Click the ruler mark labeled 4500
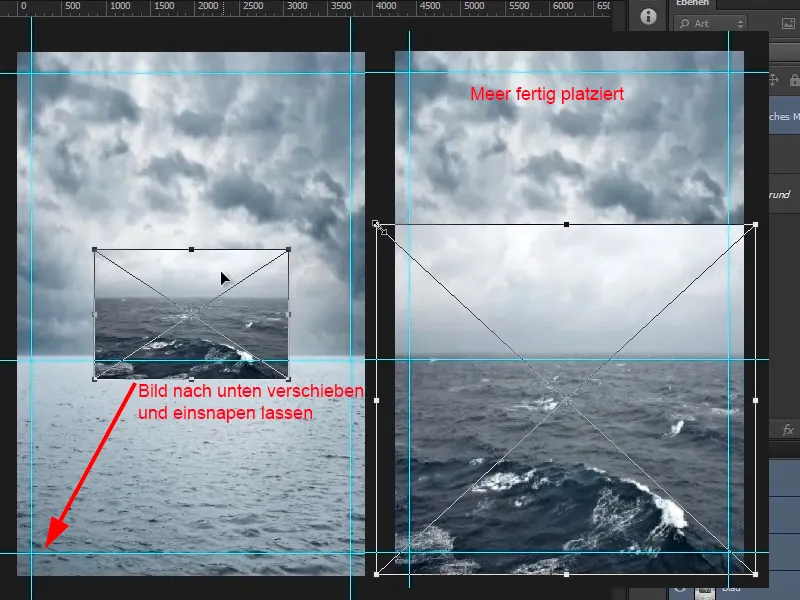800x600 pixels. coord(430,6)
